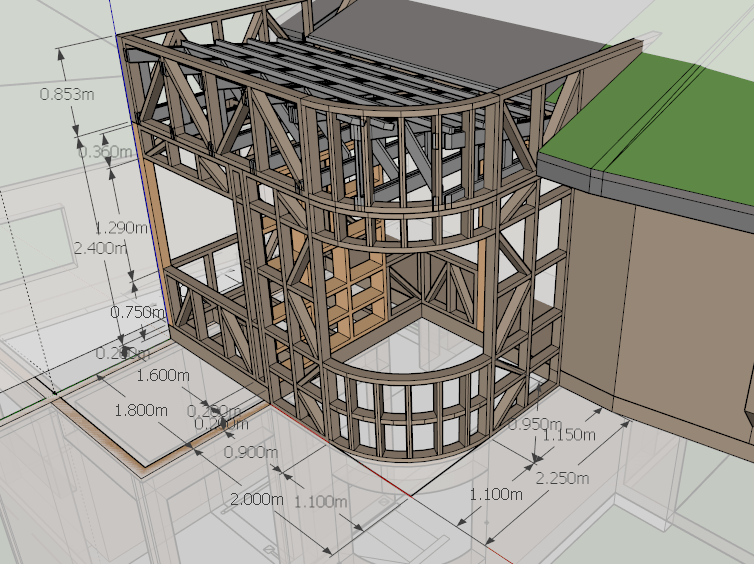Click the 2.250m dimension text
The image size is (754, 564).
point(560,477)
